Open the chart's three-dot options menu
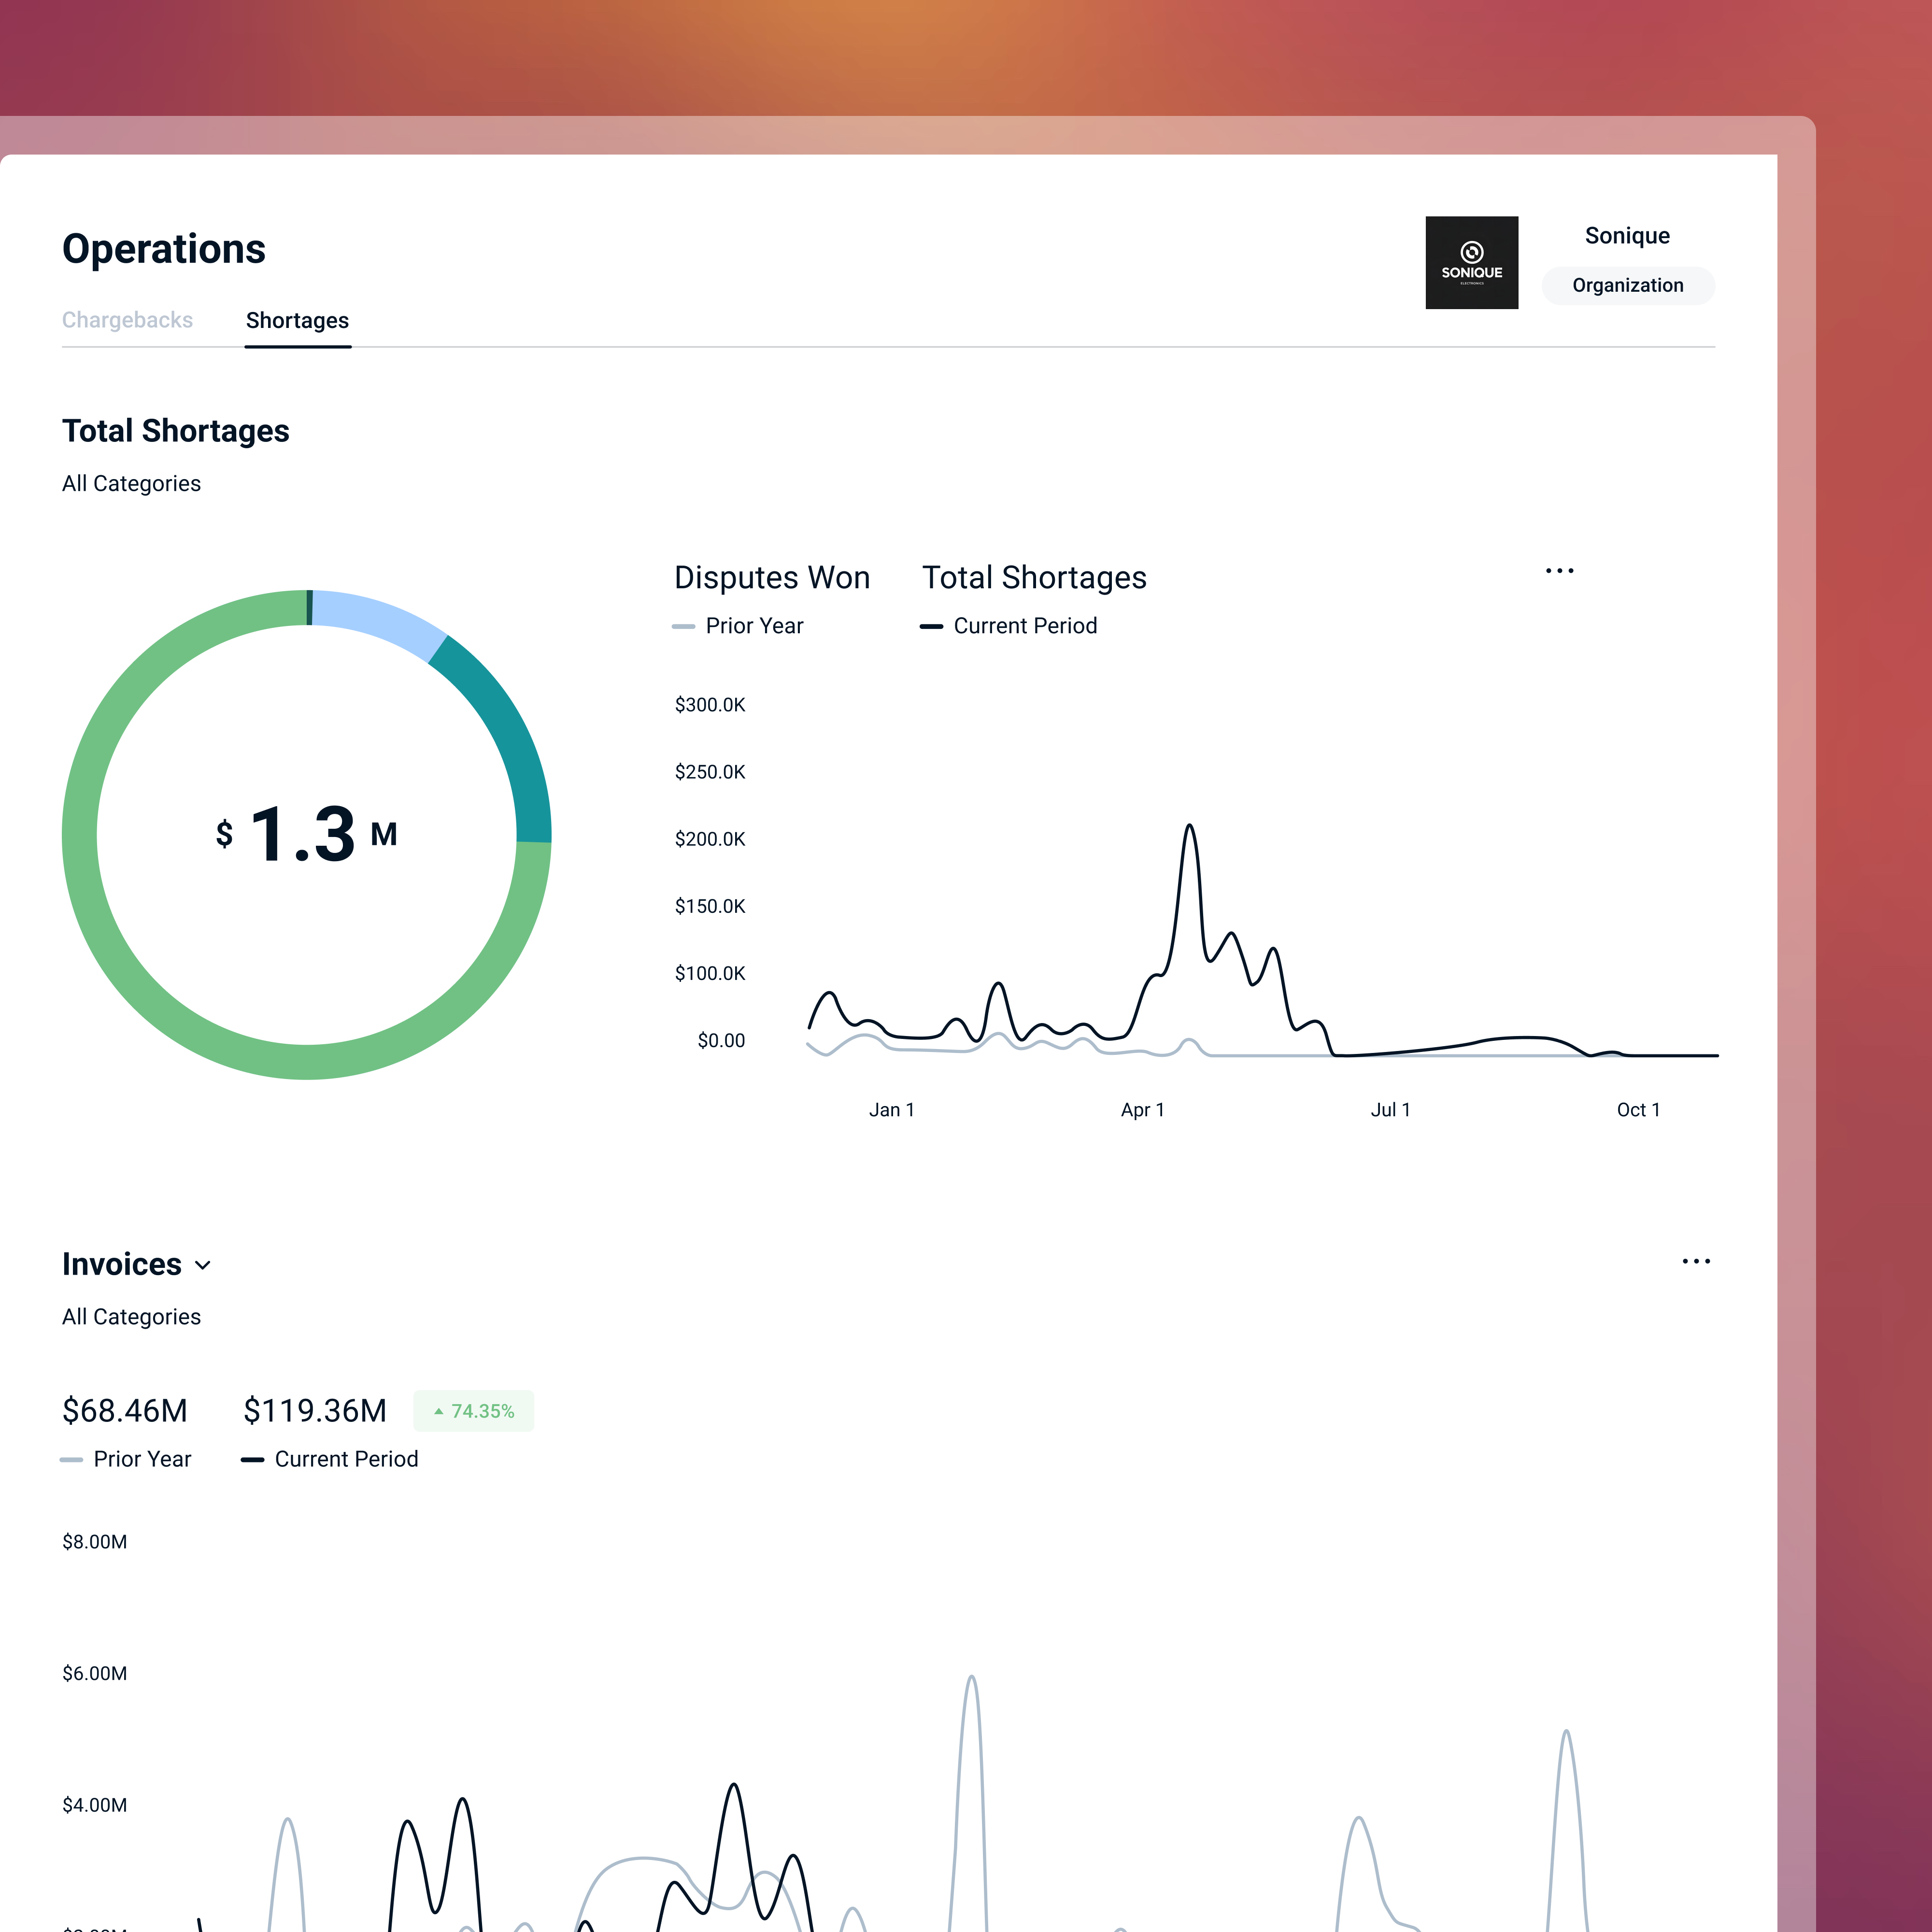 (x=1559, y=571)
